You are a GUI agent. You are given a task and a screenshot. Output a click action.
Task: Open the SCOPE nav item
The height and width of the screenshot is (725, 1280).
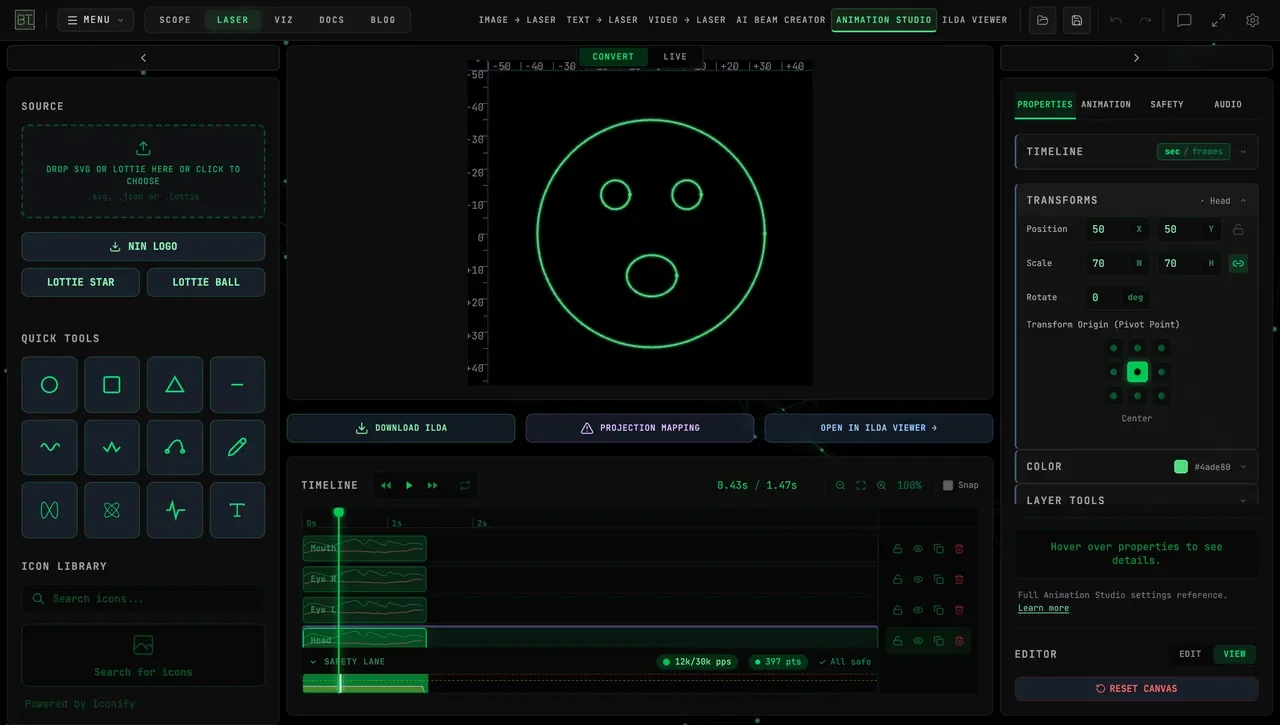[x=175, y=20]
